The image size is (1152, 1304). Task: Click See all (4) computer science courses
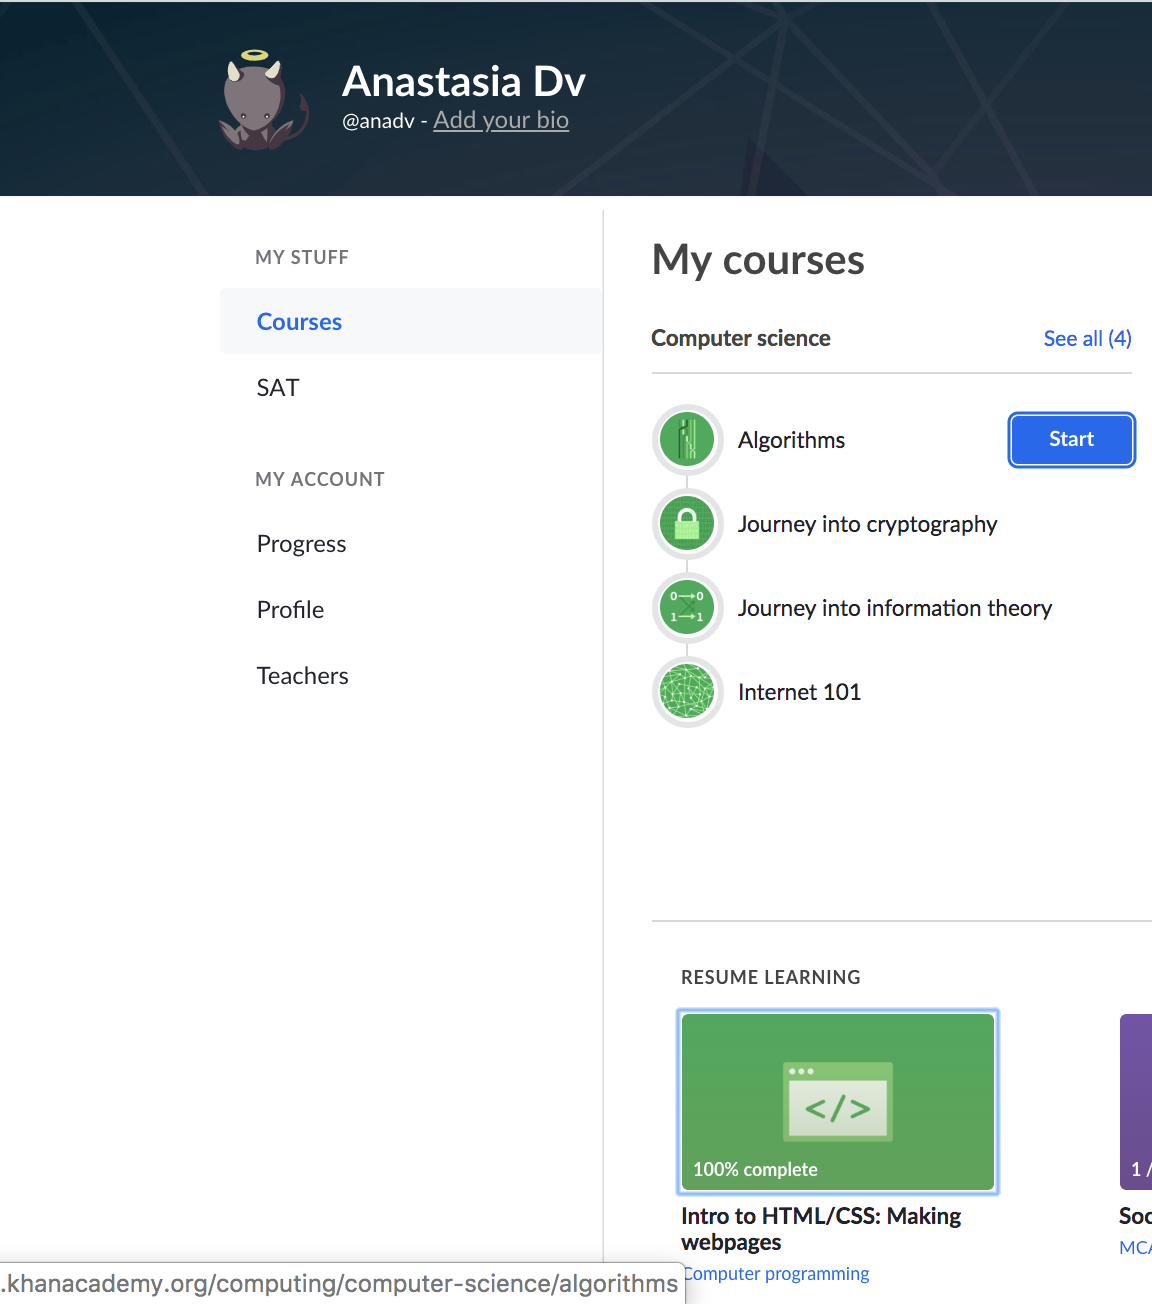[x=1087, y=338]
